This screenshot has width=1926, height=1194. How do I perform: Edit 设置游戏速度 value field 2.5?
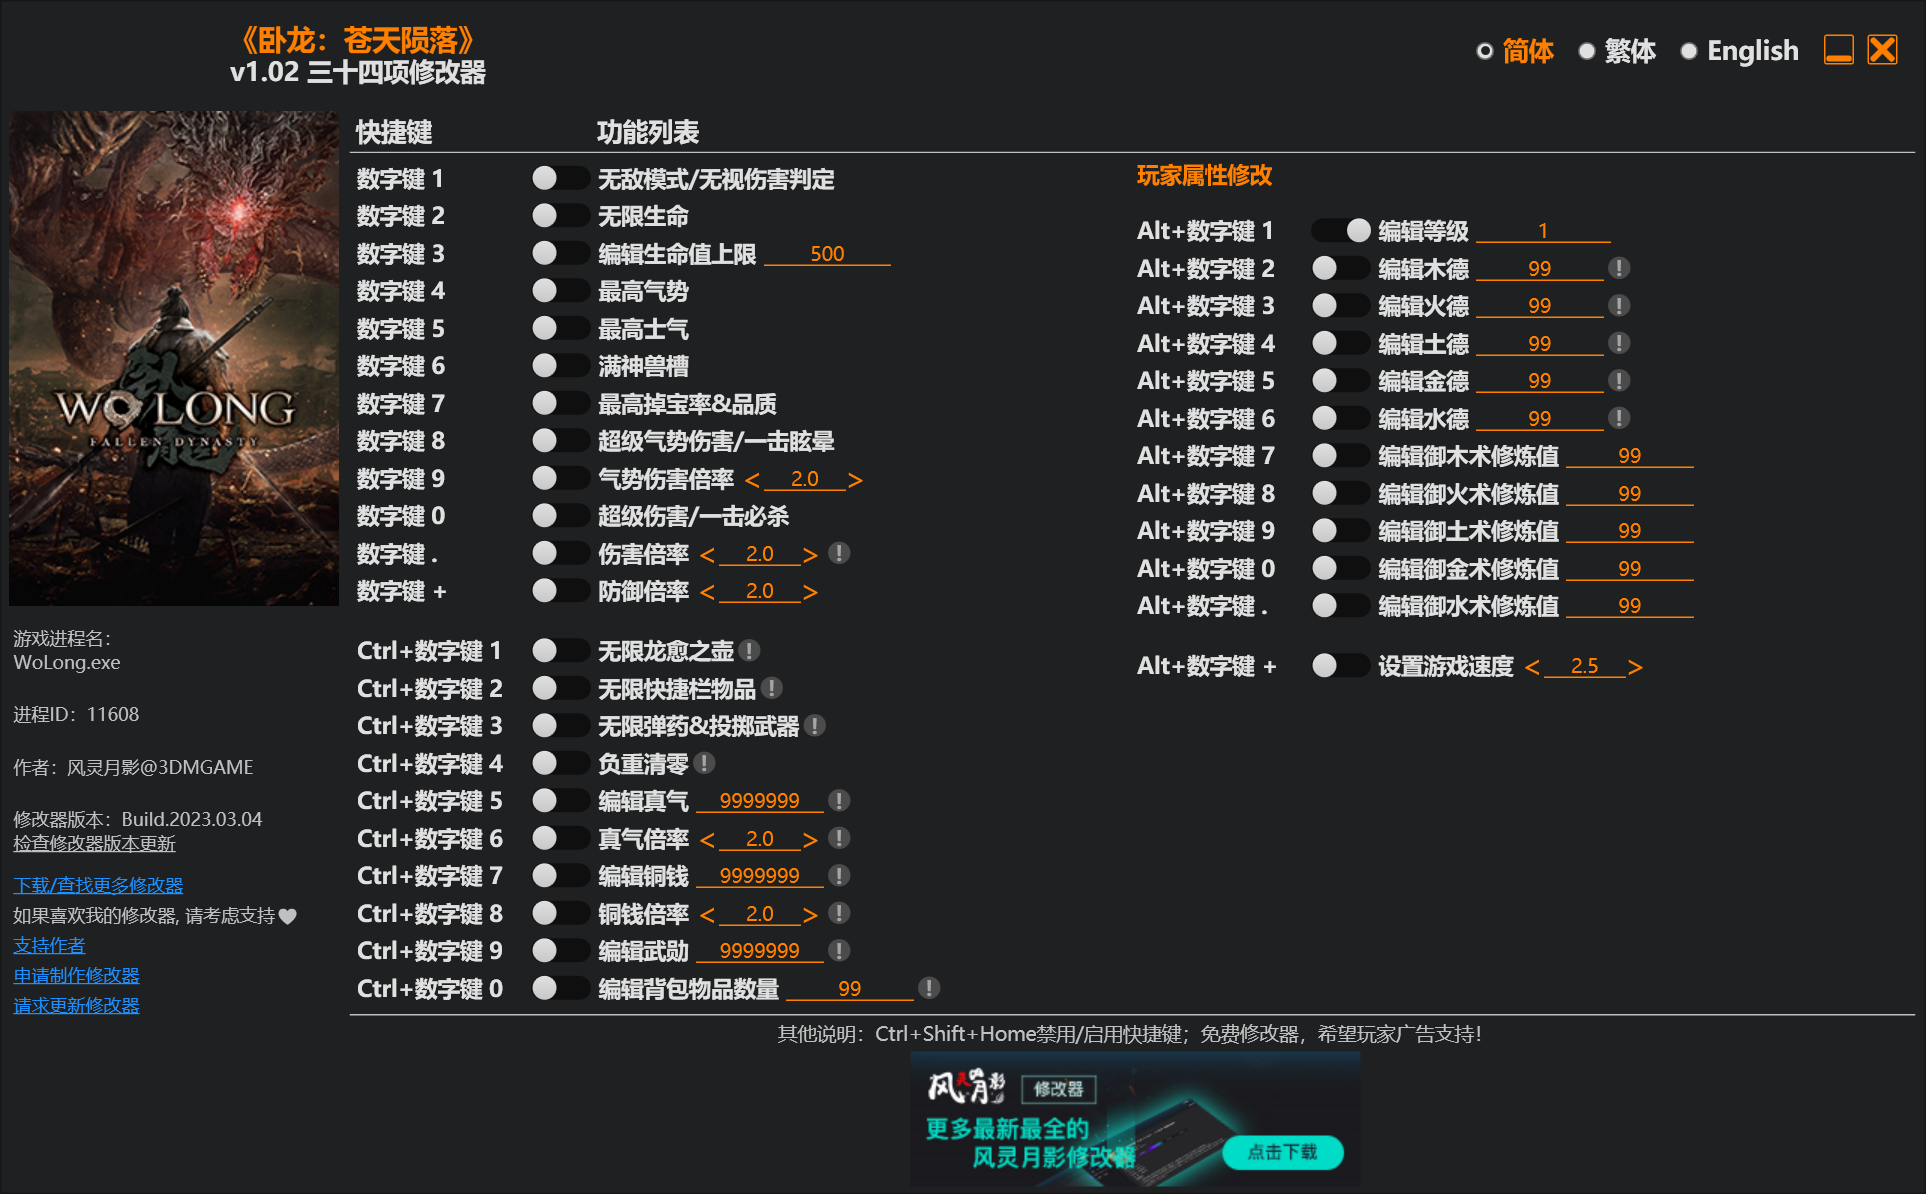click(x=1584, y=666)
